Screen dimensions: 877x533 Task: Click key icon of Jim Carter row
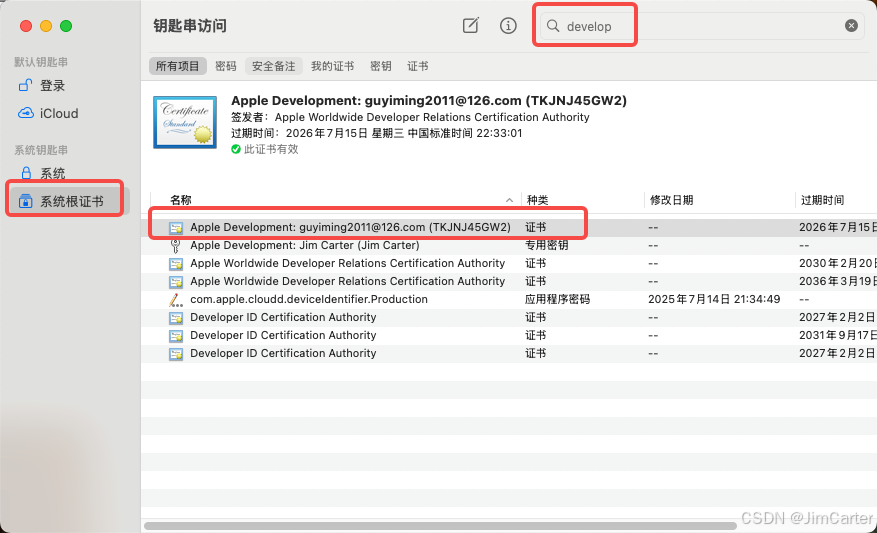coord(176,246)
